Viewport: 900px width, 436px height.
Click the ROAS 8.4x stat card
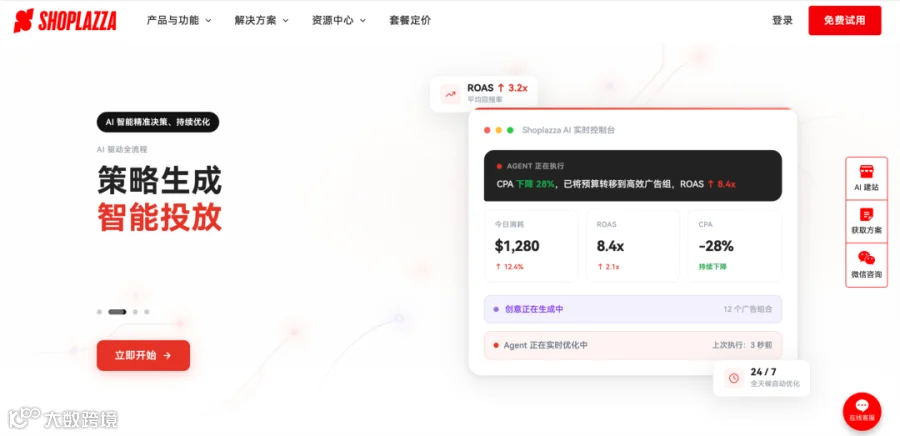(x=633, y=246)
